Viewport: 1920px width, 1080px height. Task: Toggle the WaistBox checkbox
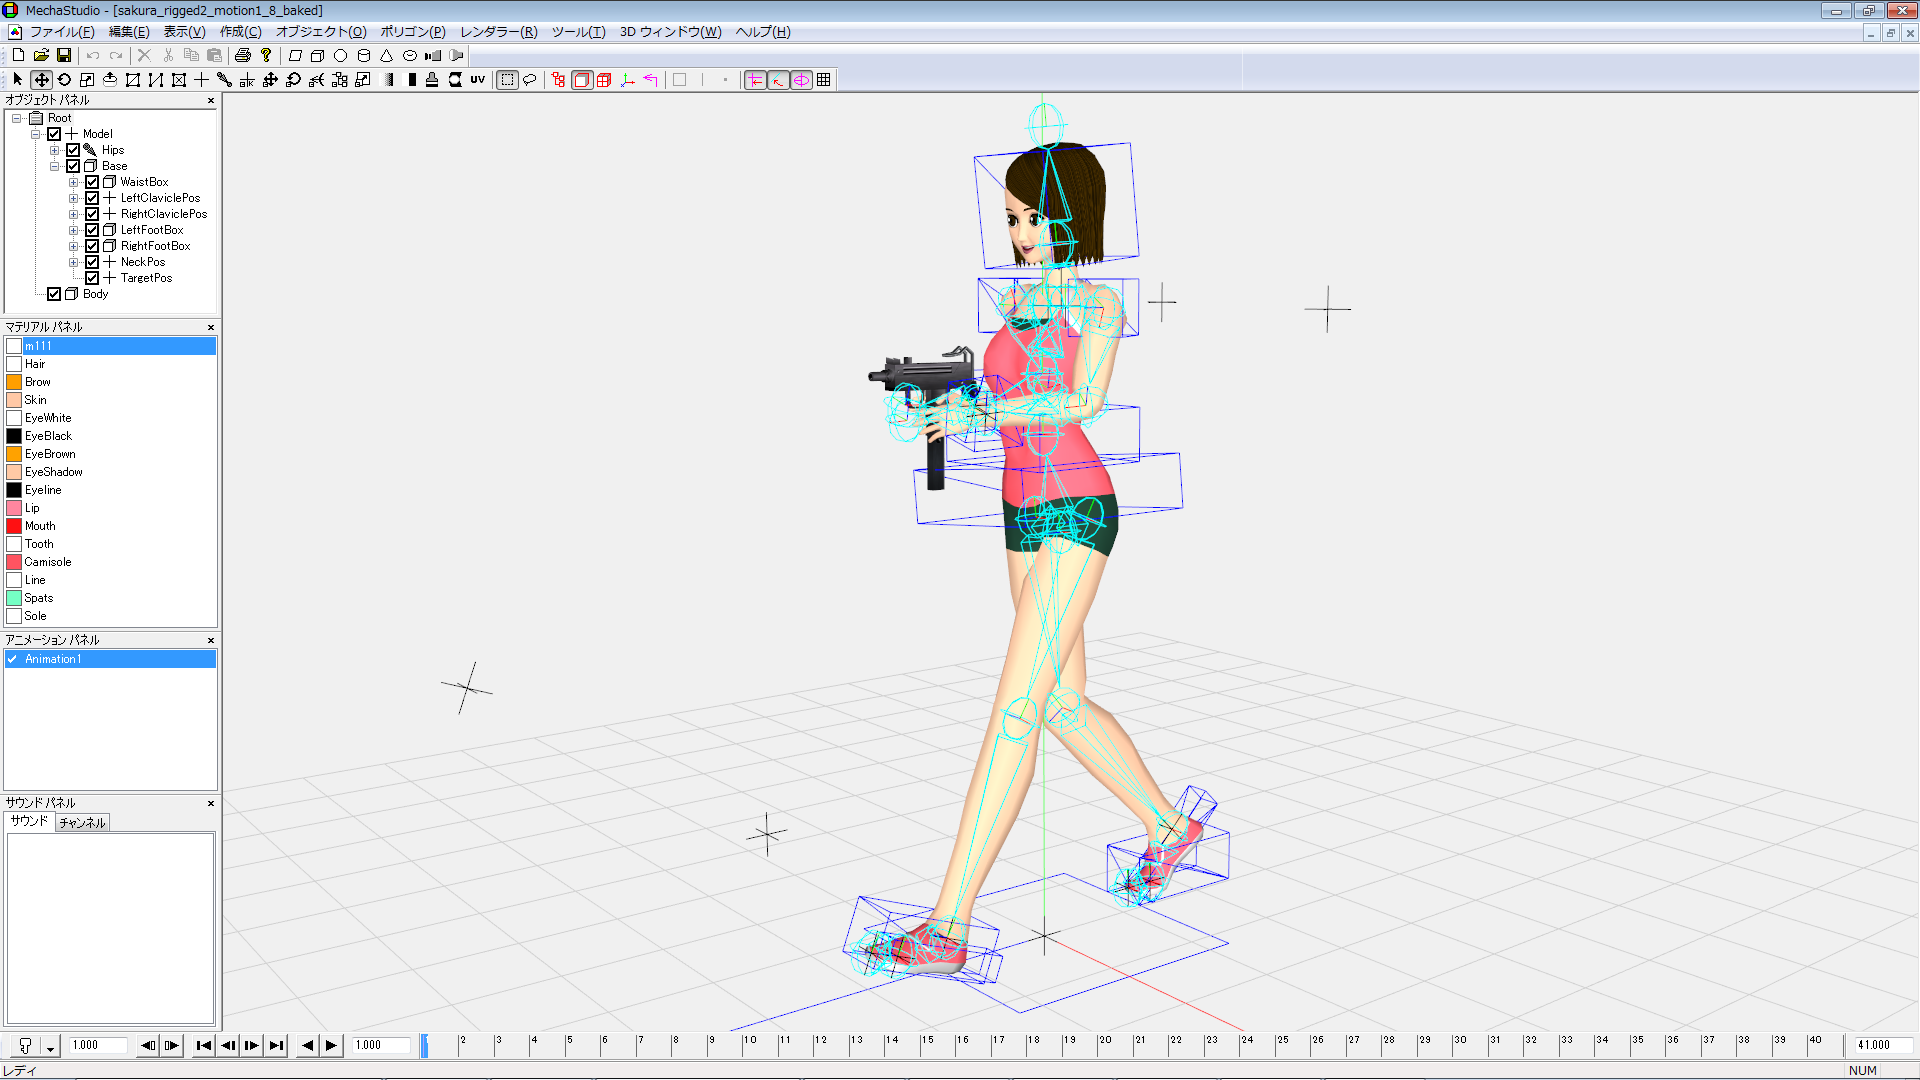[92, 182]
